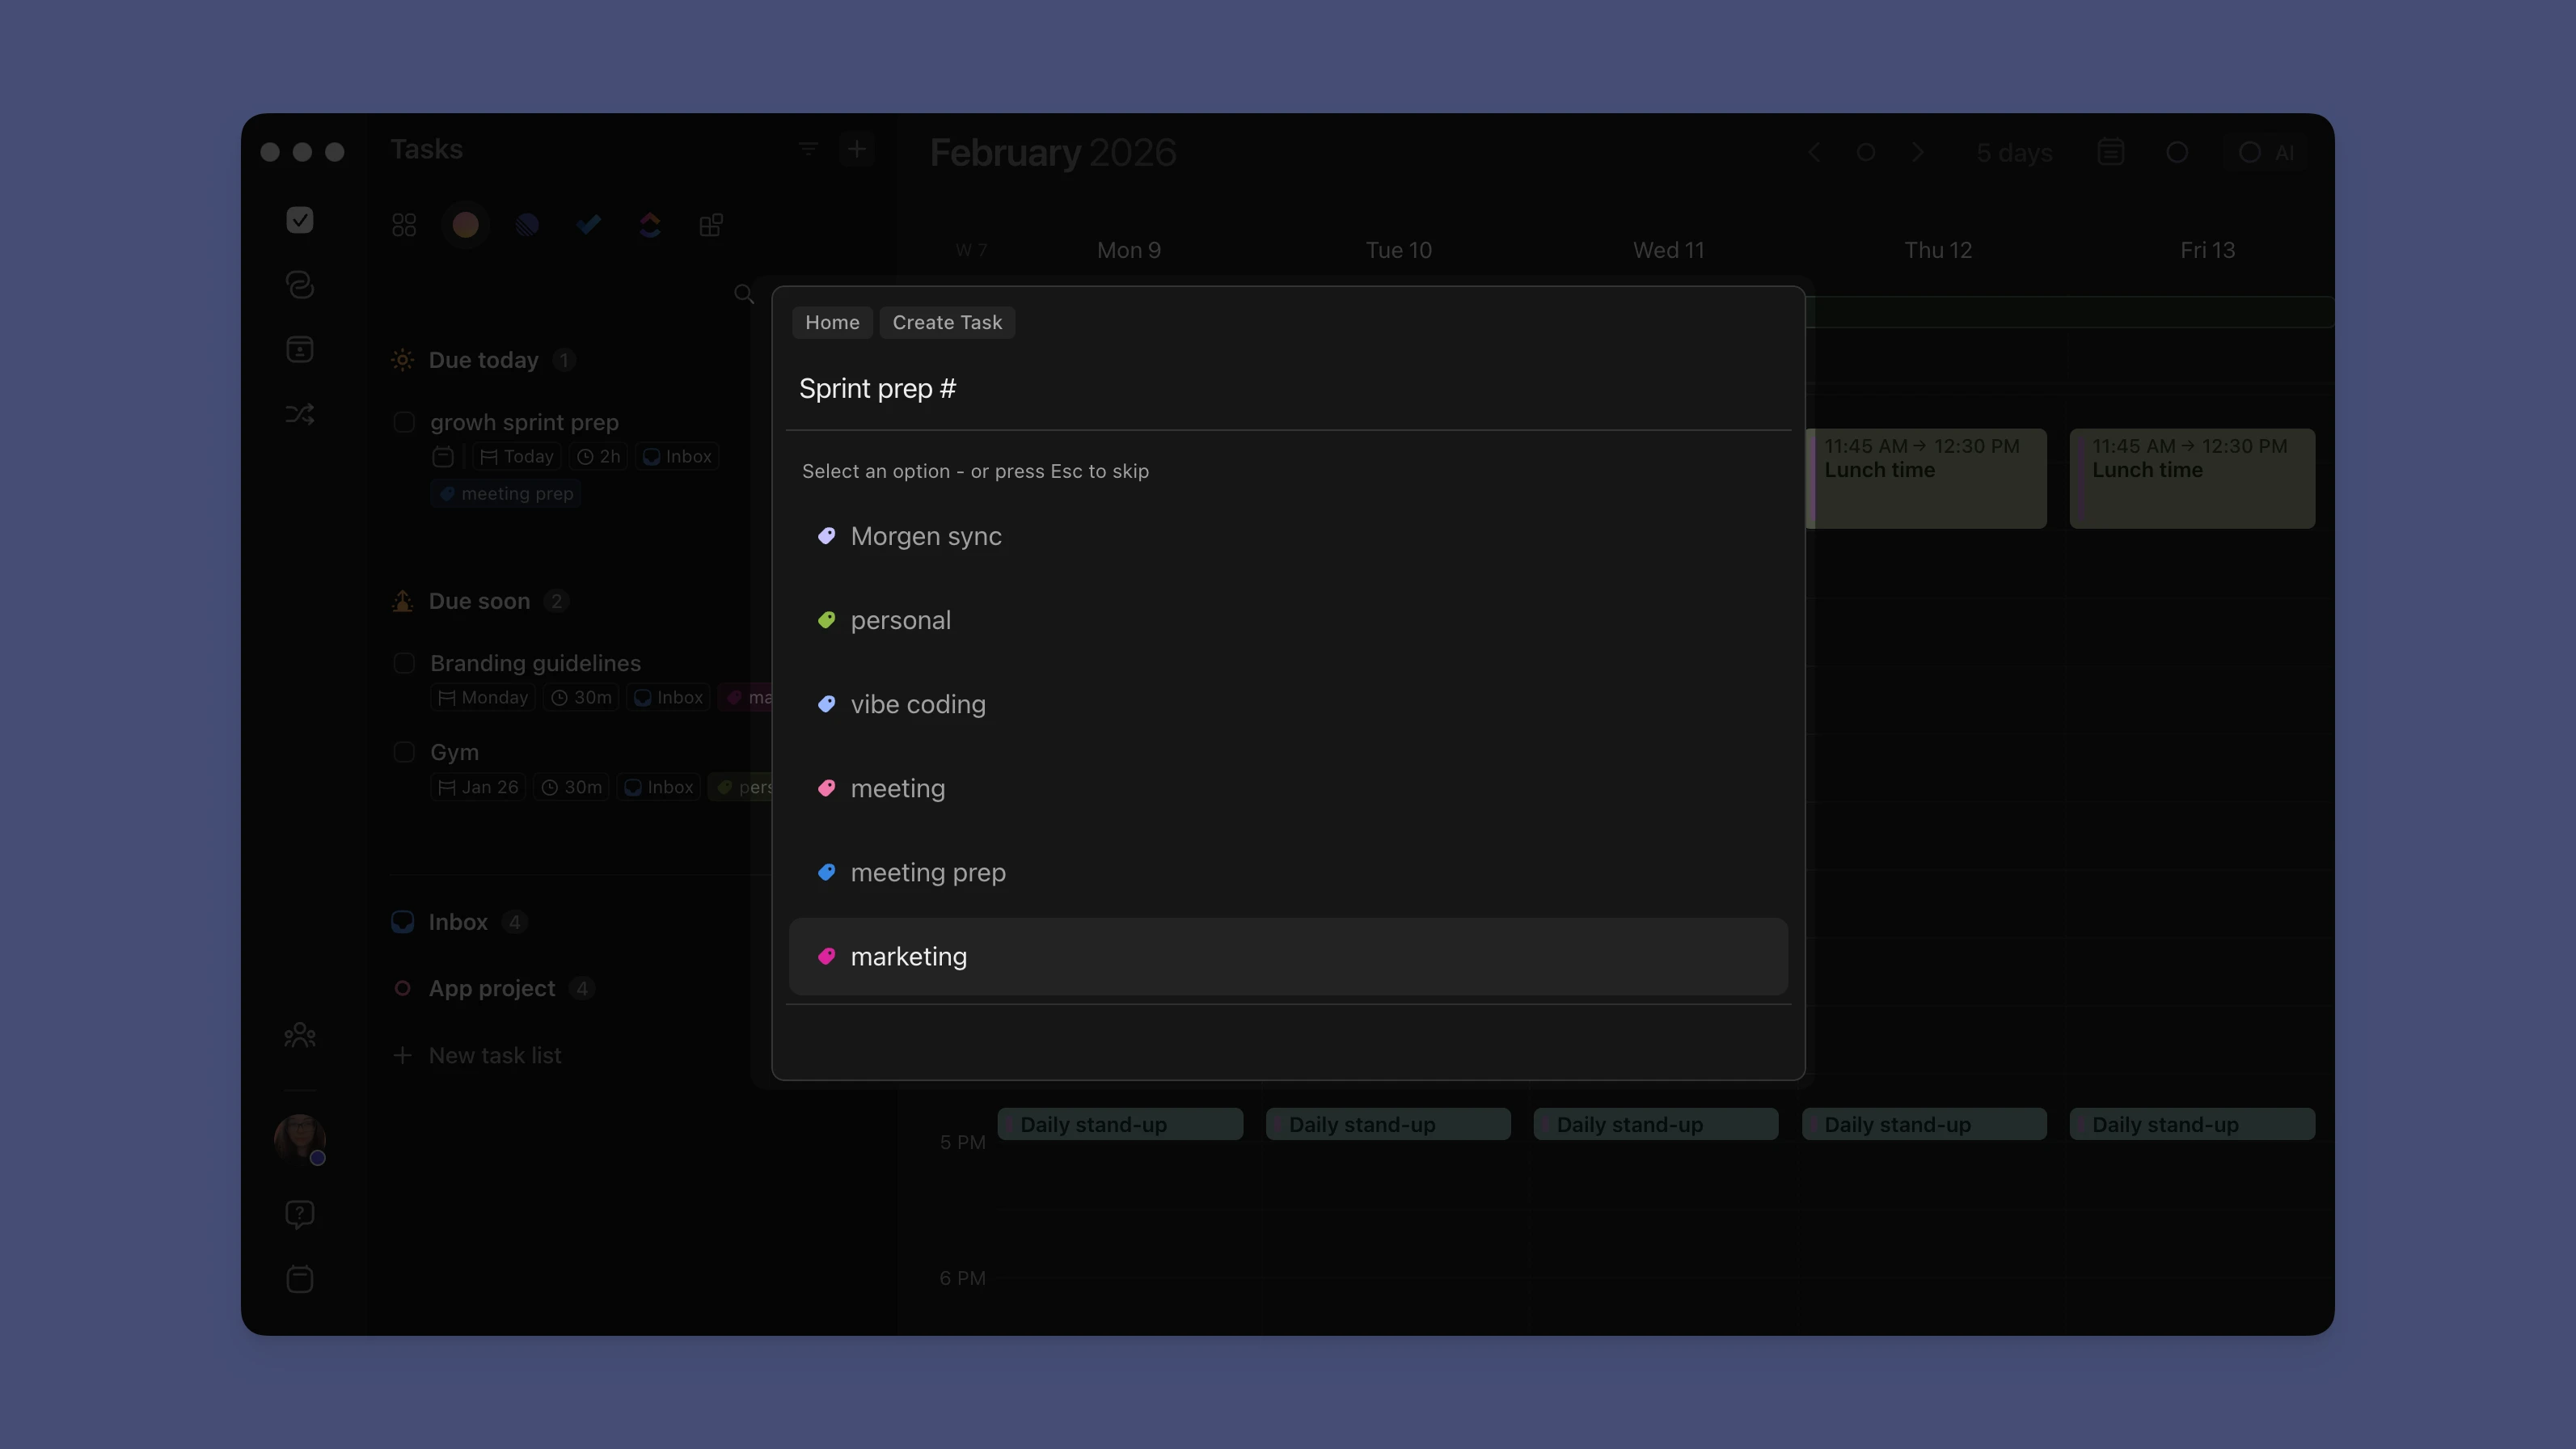Expand the App project task list
The height and width of the screenshot is (1449, 2576).
(x=491, y=988)
